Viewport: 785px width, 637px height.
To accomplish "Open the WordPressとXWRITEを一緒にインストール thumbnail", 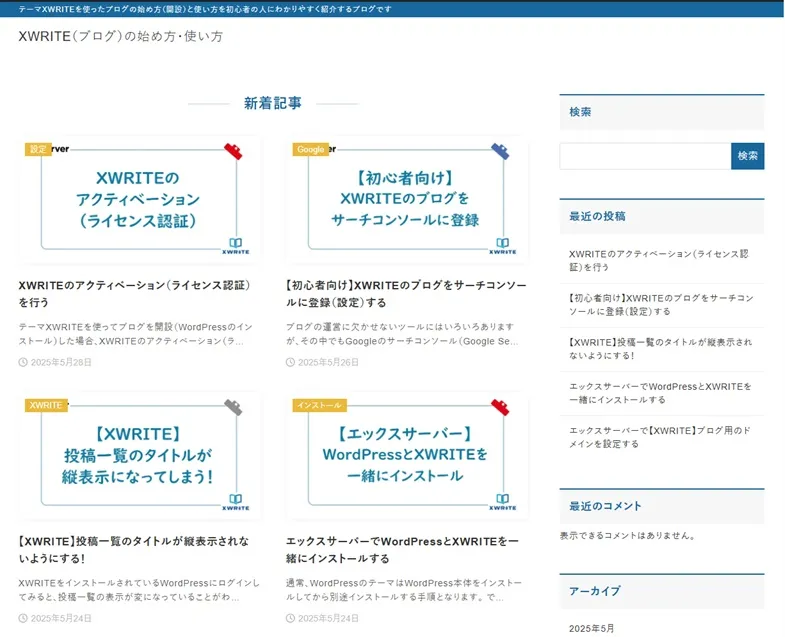I will 407,456.
